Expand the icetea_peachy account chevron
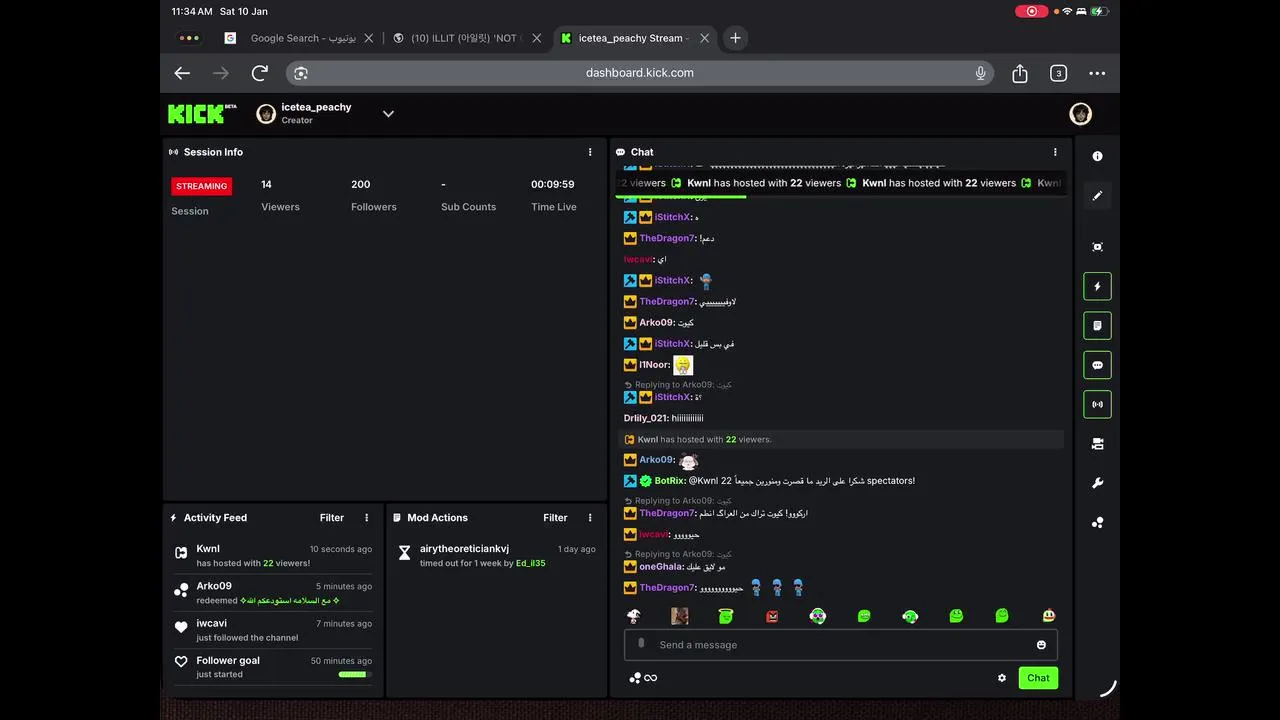The image size is (1280, 720). coord(388,114)
